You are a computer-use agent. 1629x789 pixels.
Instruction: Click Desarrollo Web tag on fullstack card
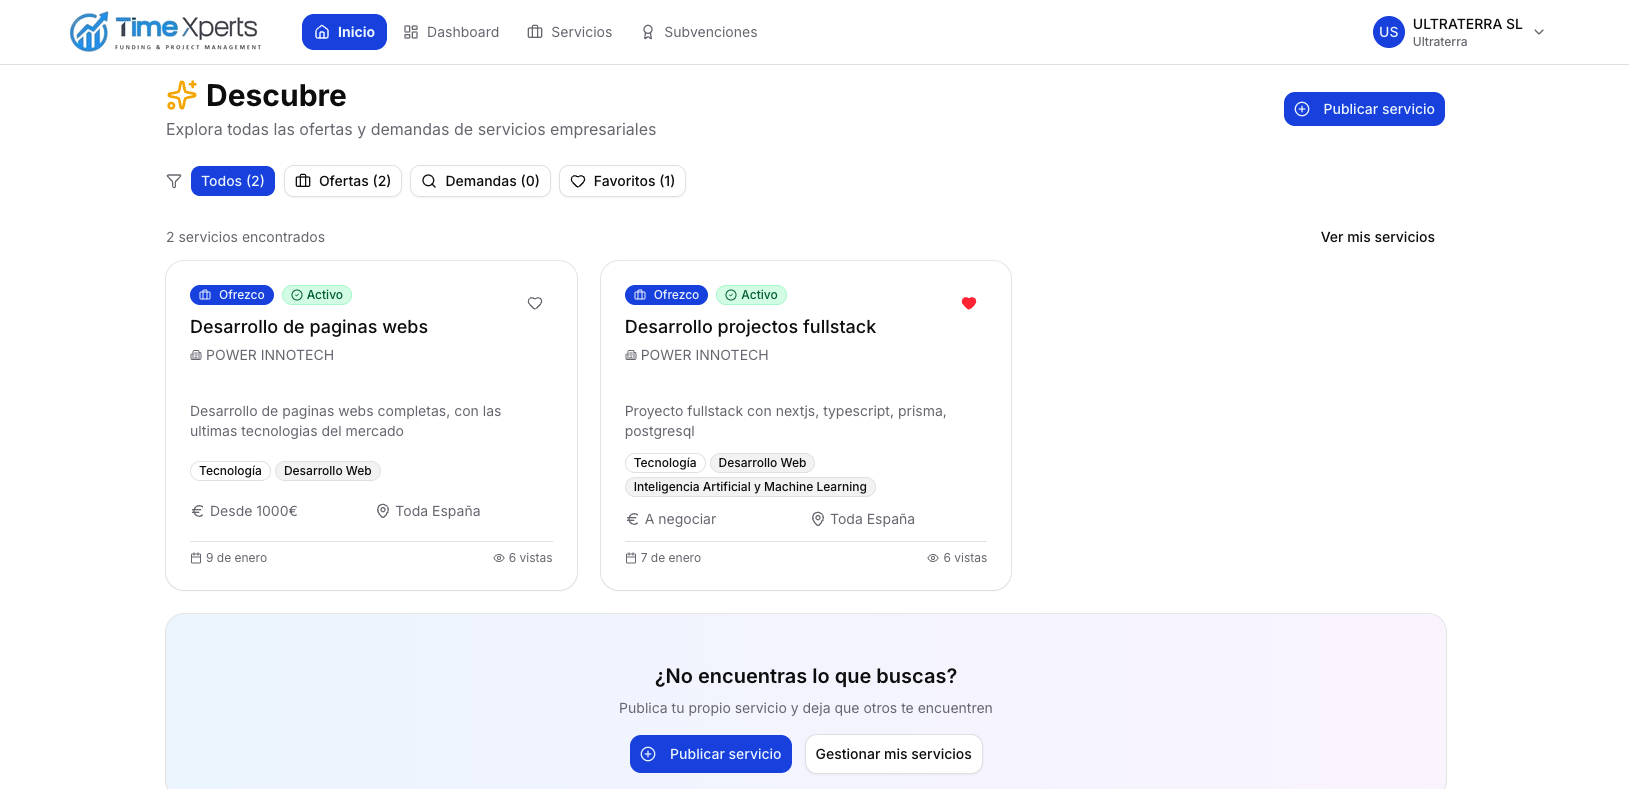762,463
